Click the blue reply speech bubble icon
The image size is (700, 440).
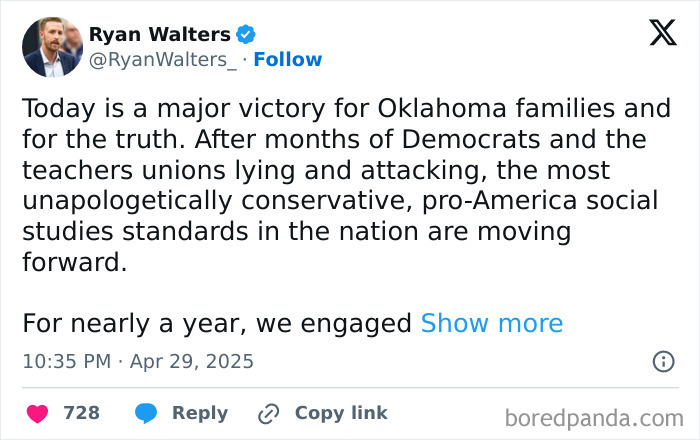click(146, 413)
